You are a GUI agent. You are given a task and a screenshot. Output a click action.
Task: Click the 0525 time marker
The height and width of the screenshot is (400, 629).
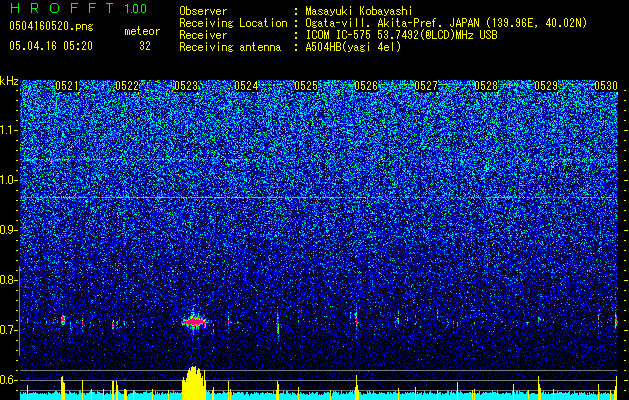(306, 86)
